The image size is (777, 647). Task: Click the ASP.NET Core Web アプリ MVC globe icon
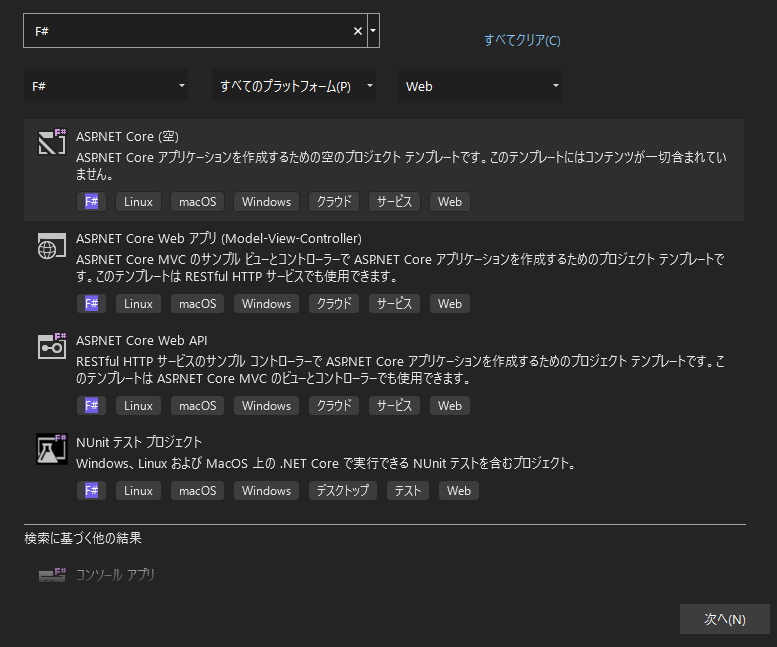pos(52,244)
